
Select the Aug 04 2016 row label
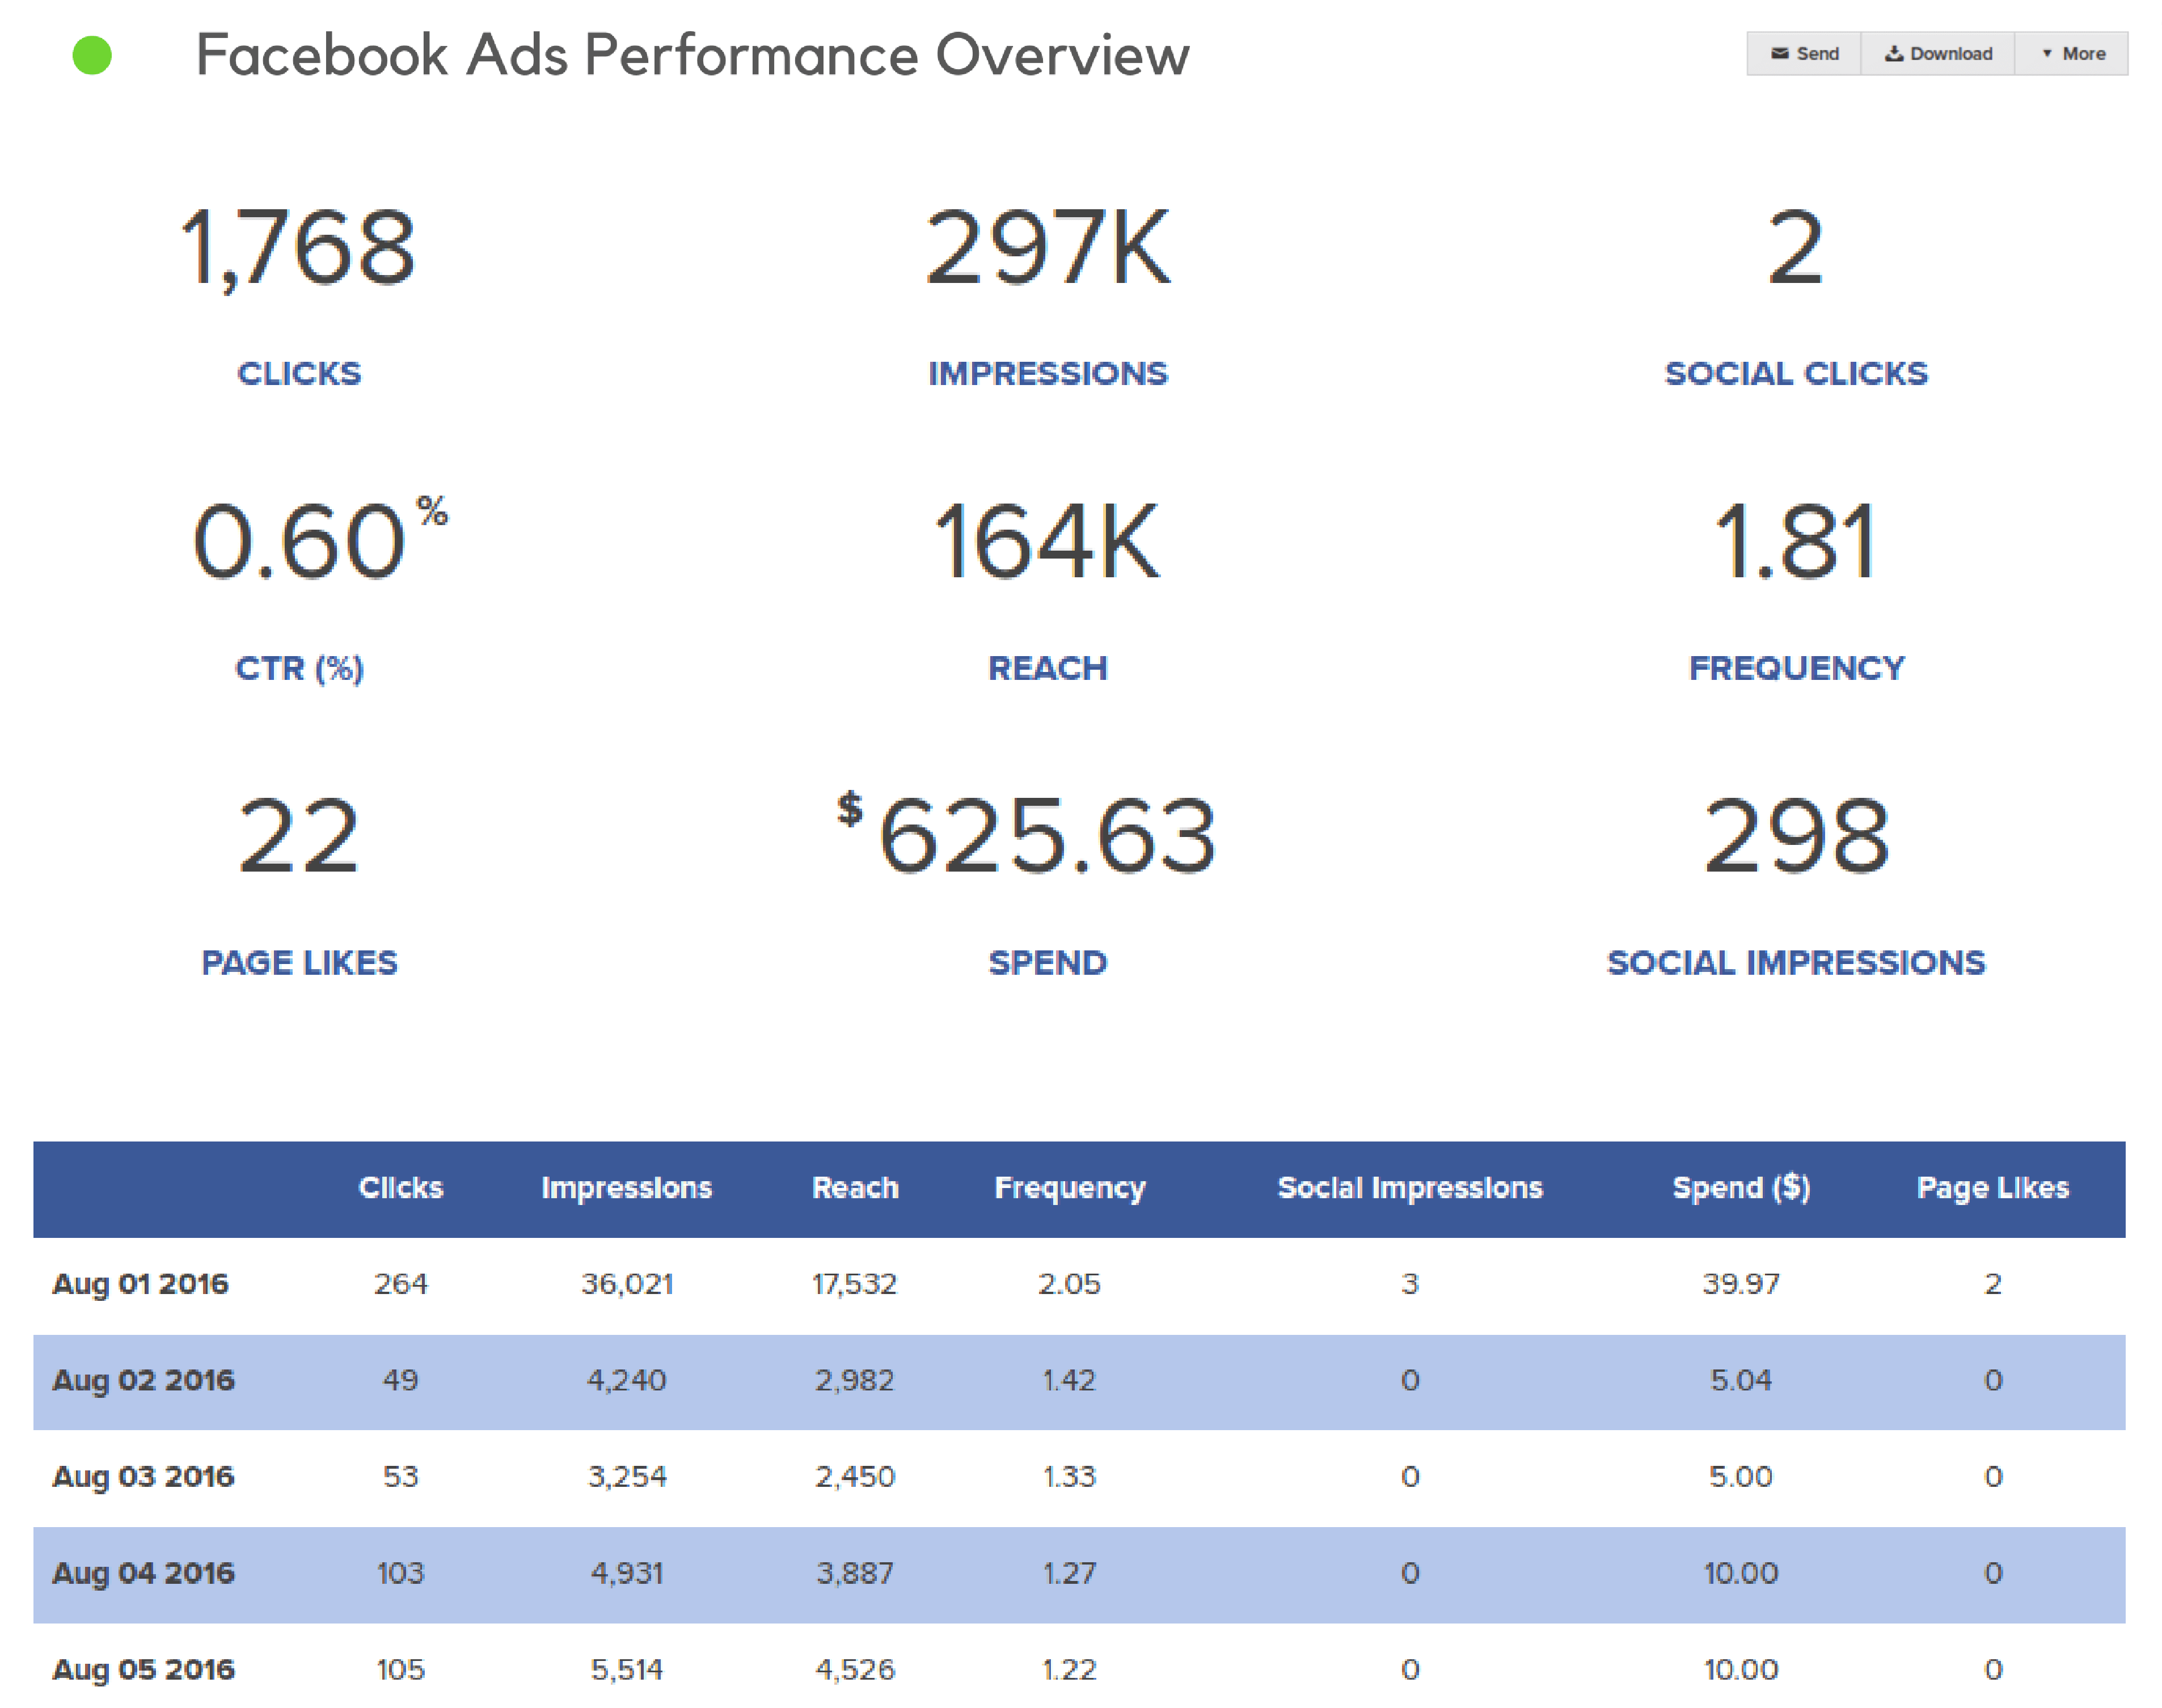point(143,1573)
